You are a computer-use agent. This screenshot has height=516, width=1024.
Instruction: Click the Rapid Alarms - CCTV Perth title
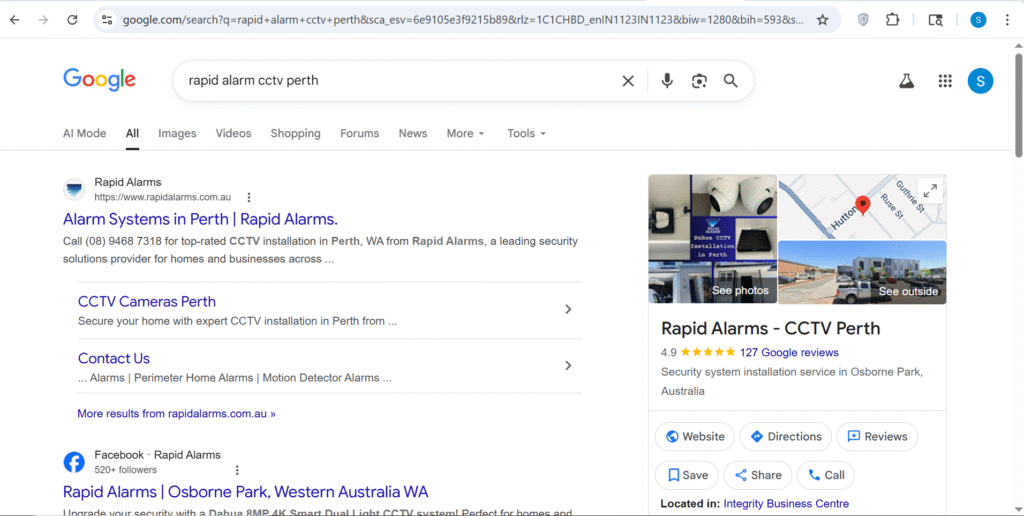pyautogui.click(x=771, y=328)
